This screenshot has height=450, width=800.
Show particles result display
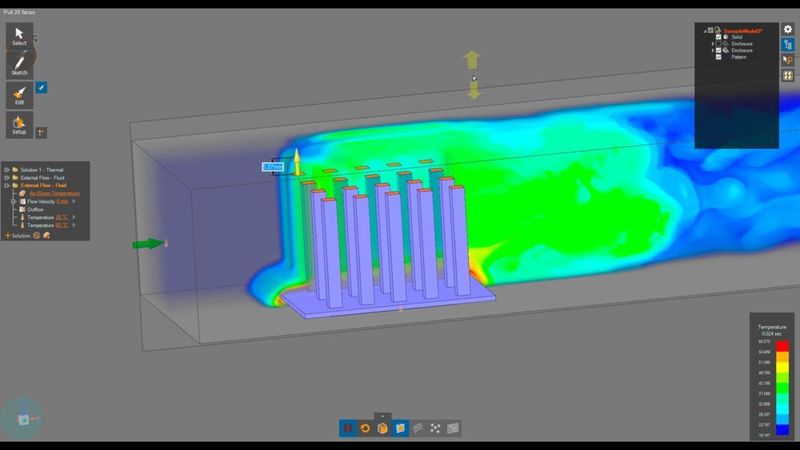point(435,428)
